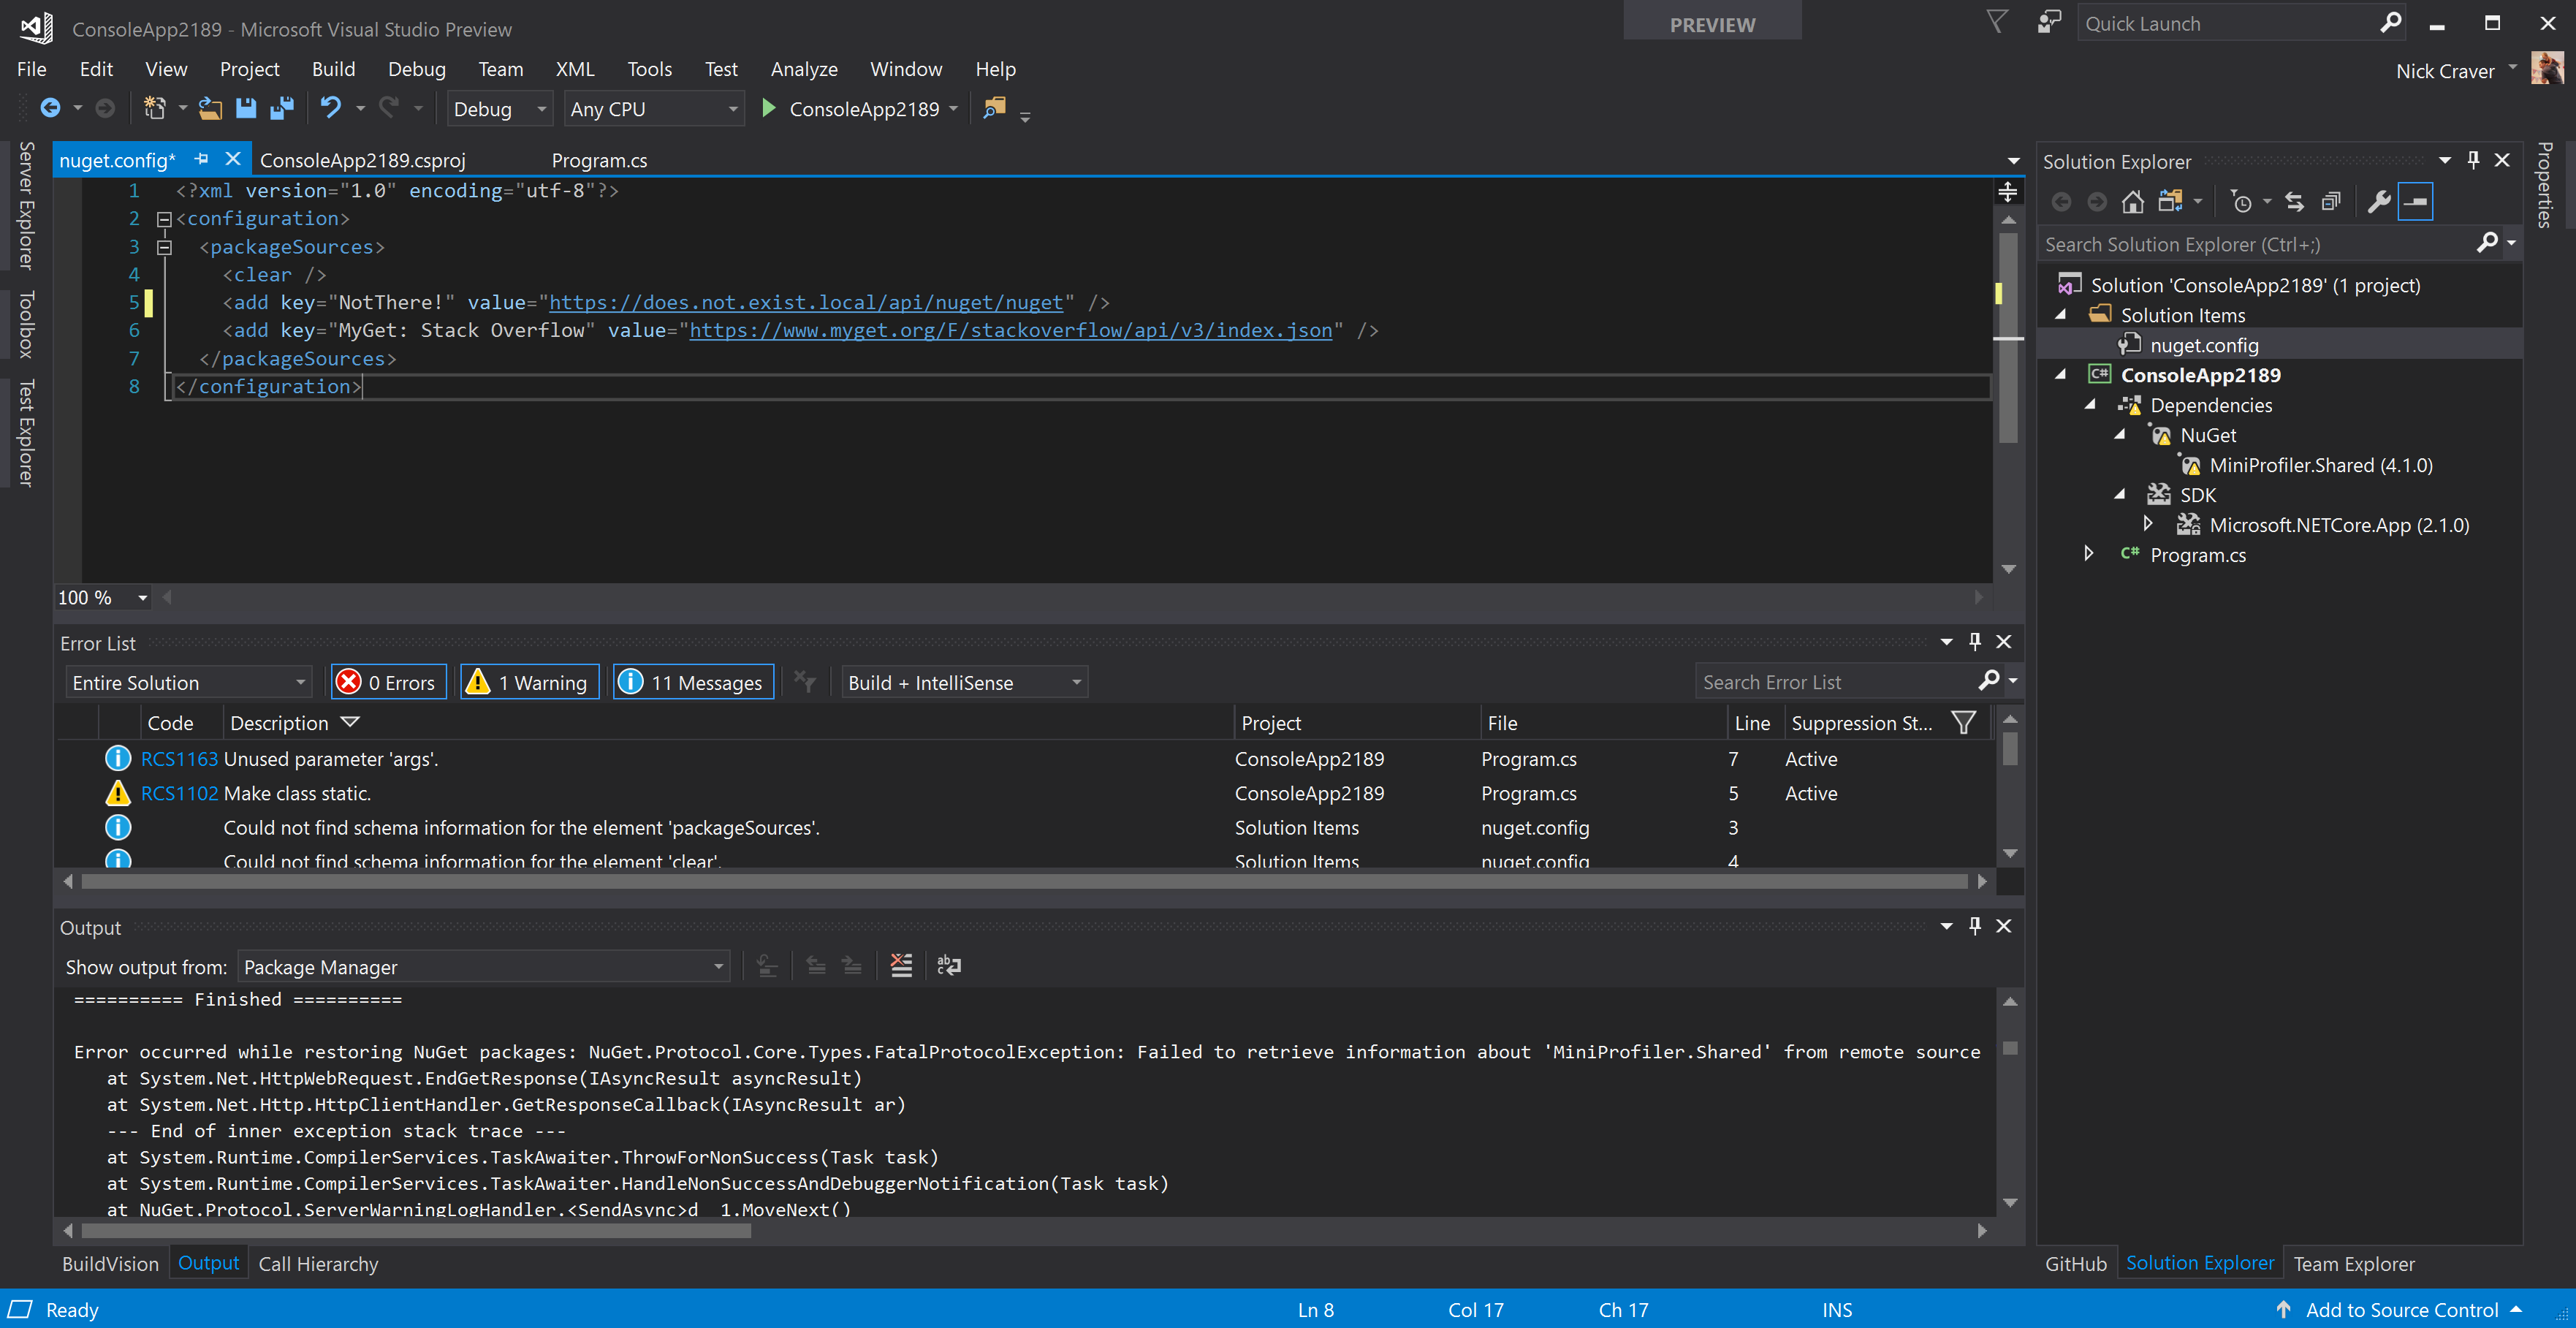Open the Analyze menu
Image resolution: width=2576 pixels, height=1328 pixels.
(x=803, y=69)
